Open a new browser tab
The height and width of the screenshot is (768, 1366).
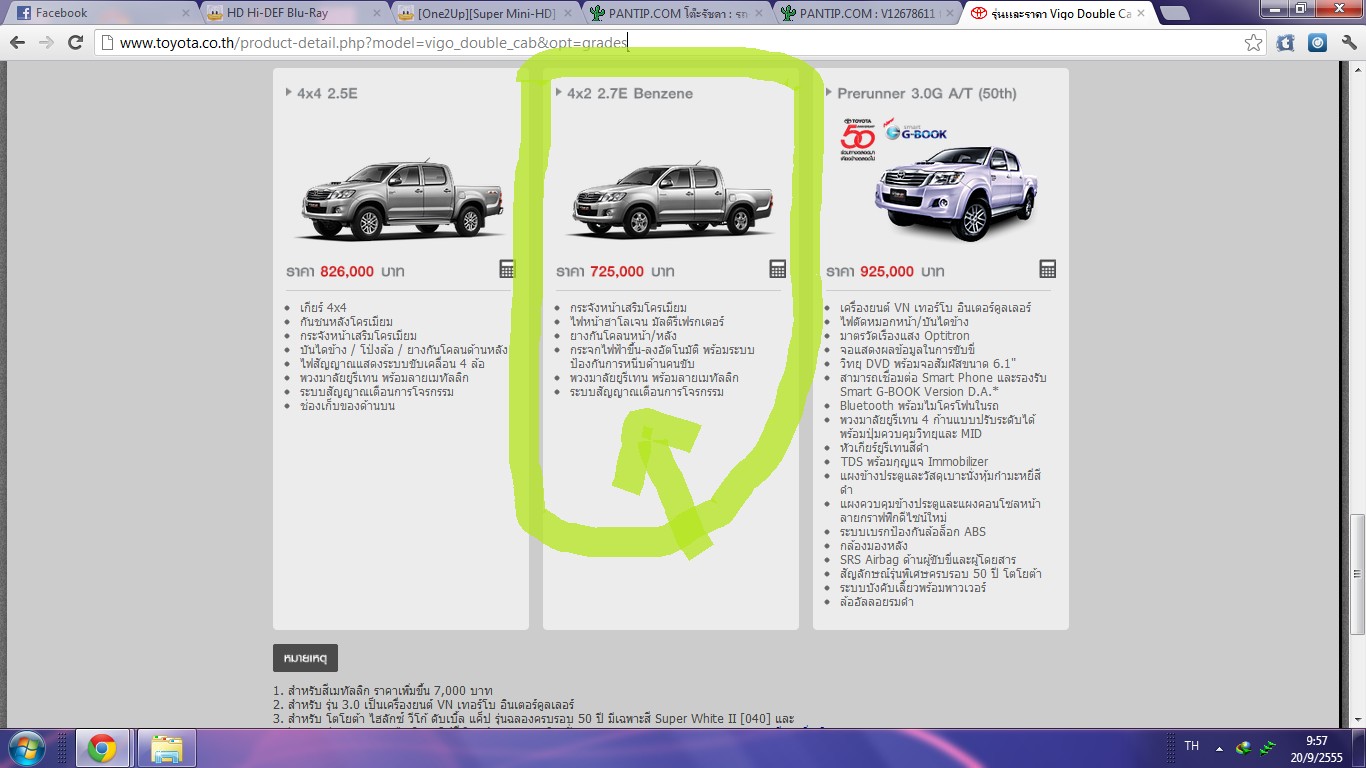pos(1174,13)
